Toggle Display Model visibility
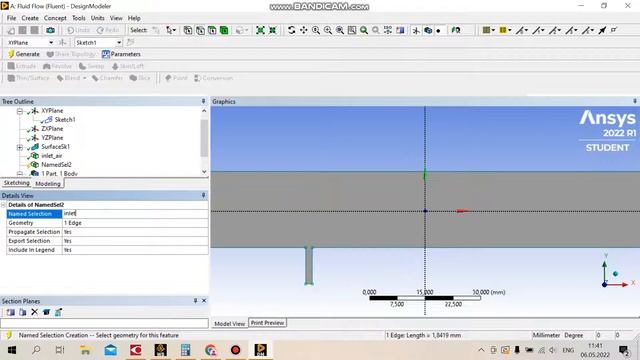This screenshot has width=640, height=360. click(428, 30)
